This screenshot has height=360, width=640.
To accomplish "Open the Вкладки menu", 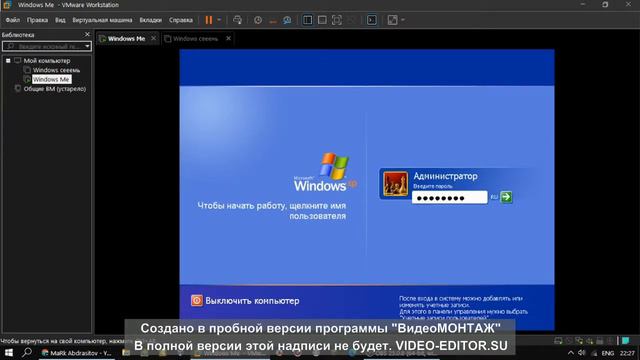I will click(x=151, y=20).
